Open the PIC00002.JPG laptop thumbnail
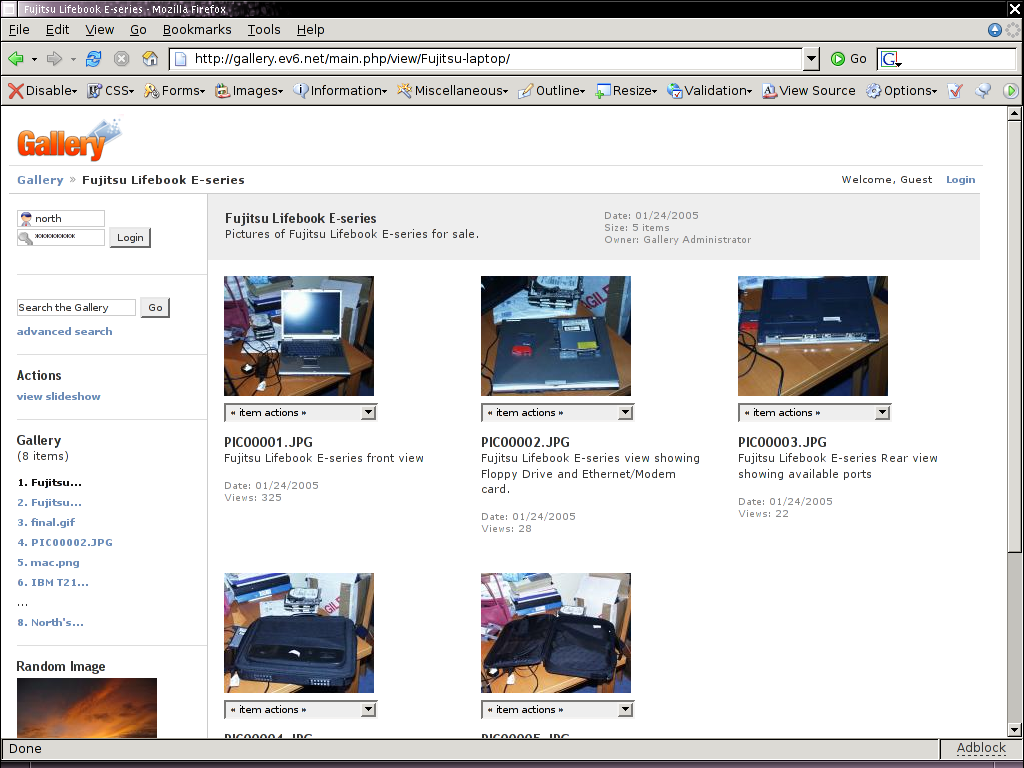Screen dimensions: 1024x768 [555, 336]
